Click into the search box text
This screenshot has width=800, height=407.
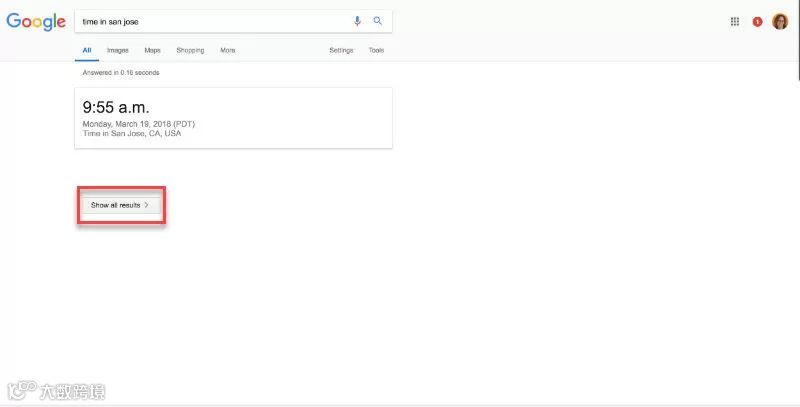point(110,22)
